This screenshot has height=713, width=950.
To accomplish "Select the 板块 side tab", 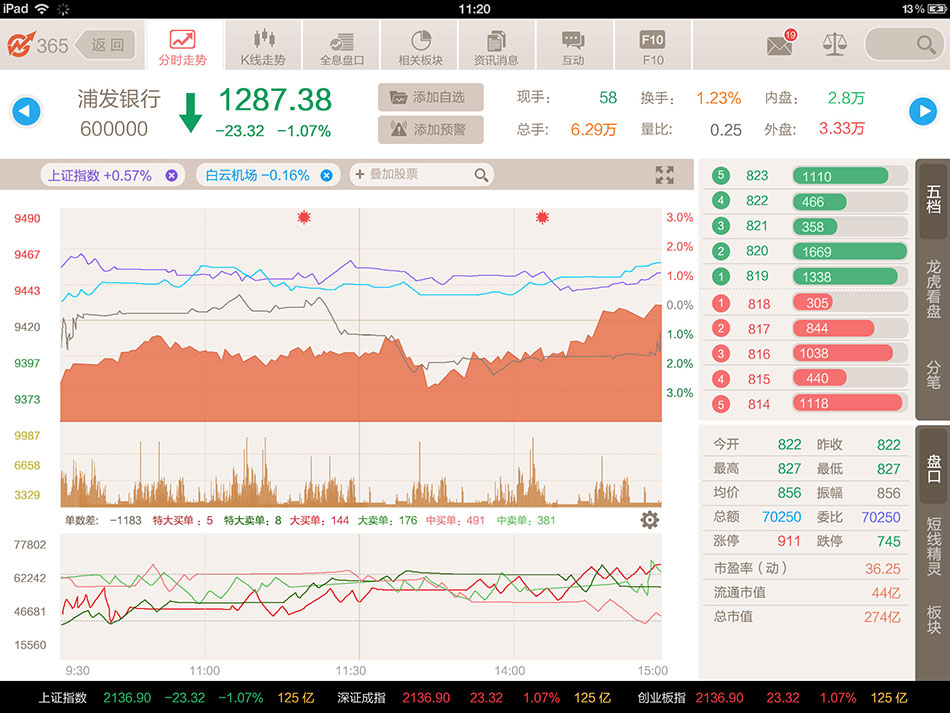I will (x=933, y=619).
